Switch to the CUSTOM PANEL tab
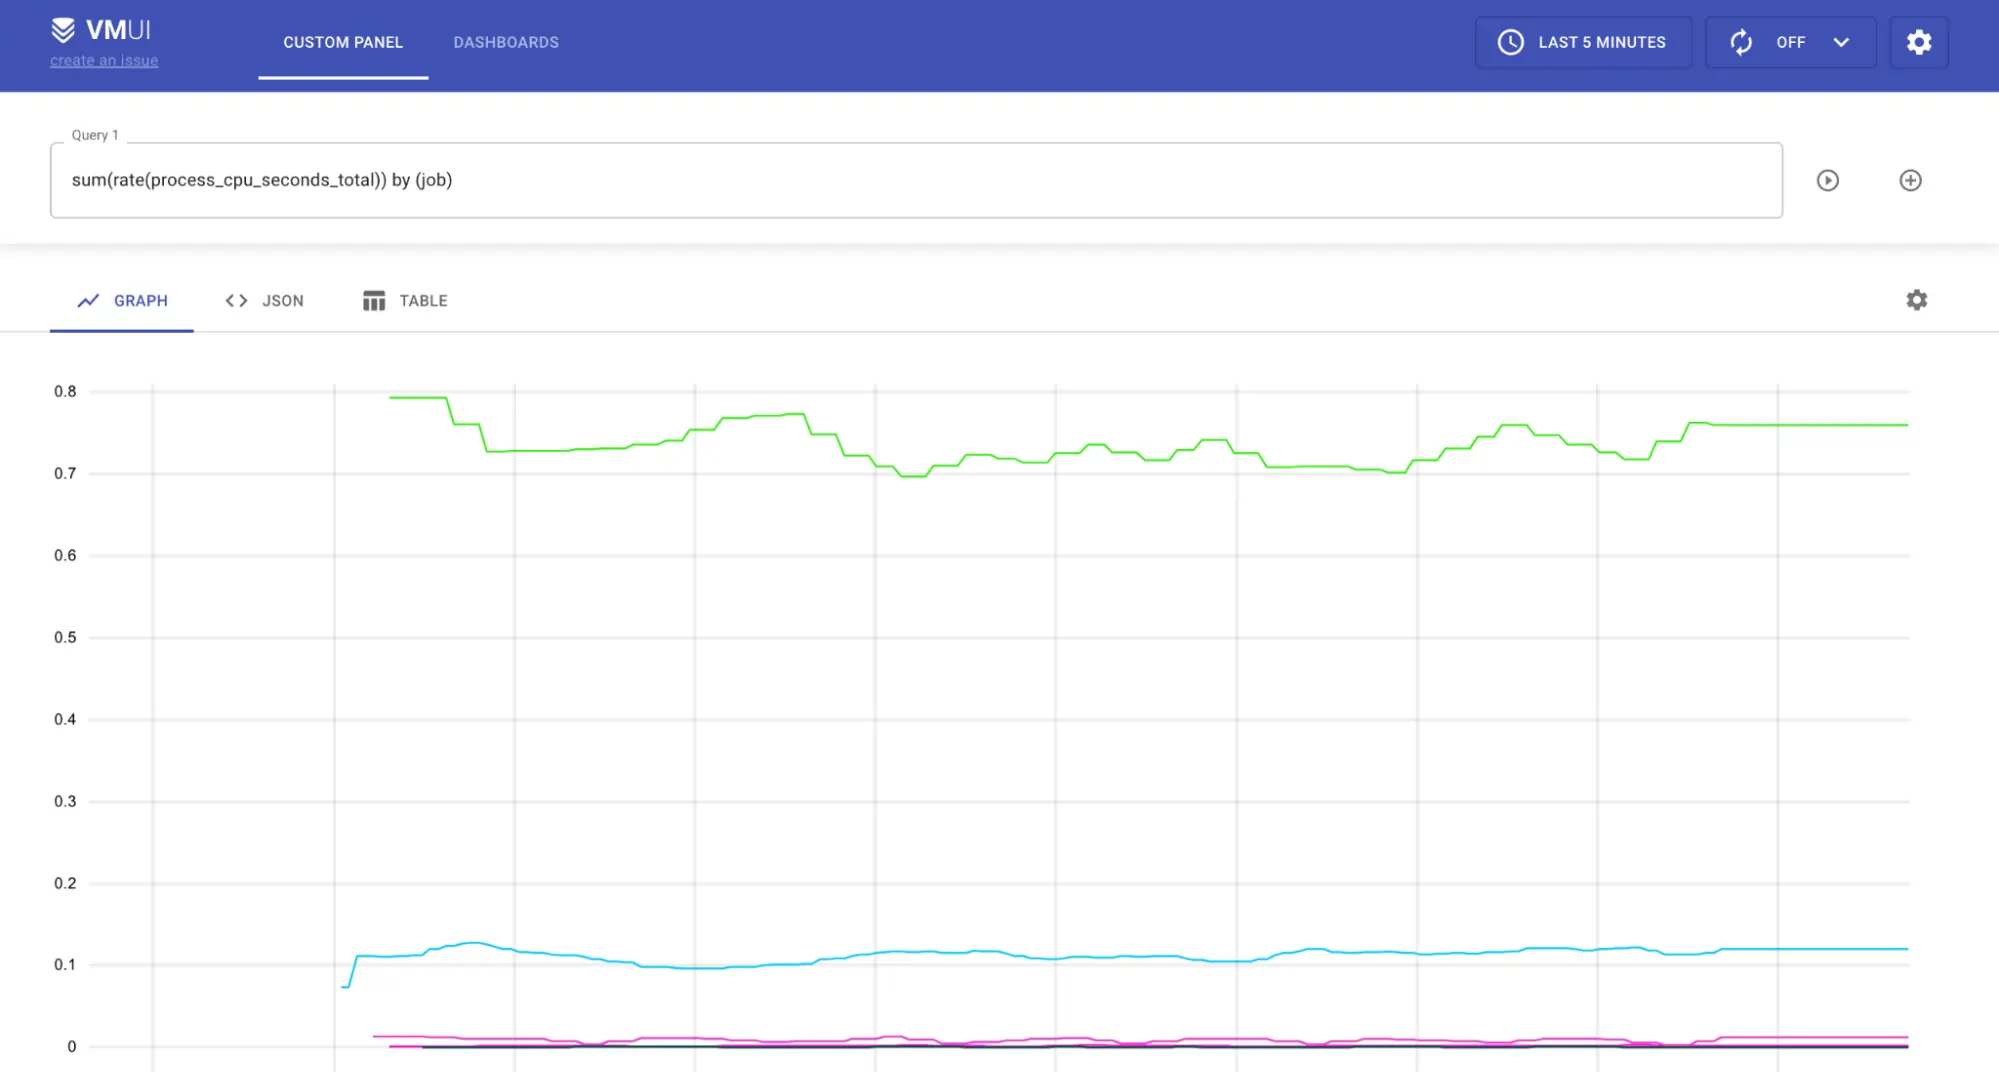This screenshot has width=1999, height=1072. (x=343, y=42)
